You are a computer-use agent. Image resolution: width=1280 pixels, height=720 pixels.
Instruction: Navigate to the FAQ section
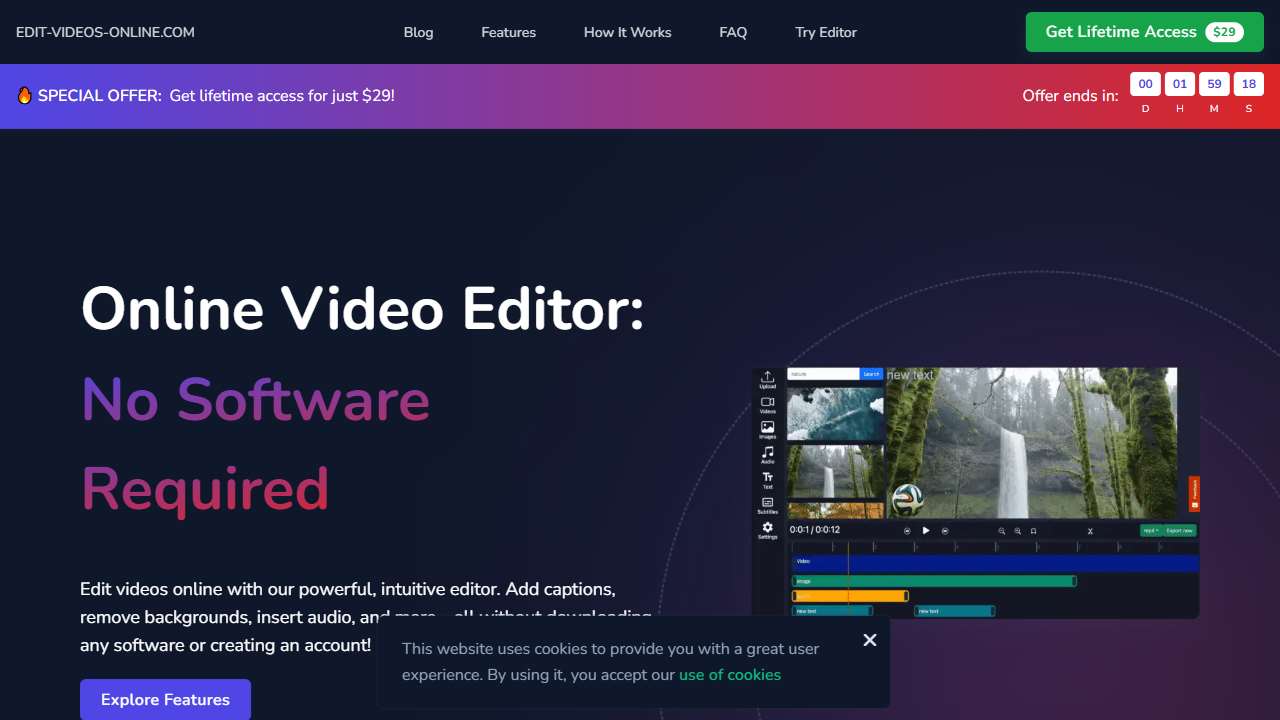click(733, 32)
